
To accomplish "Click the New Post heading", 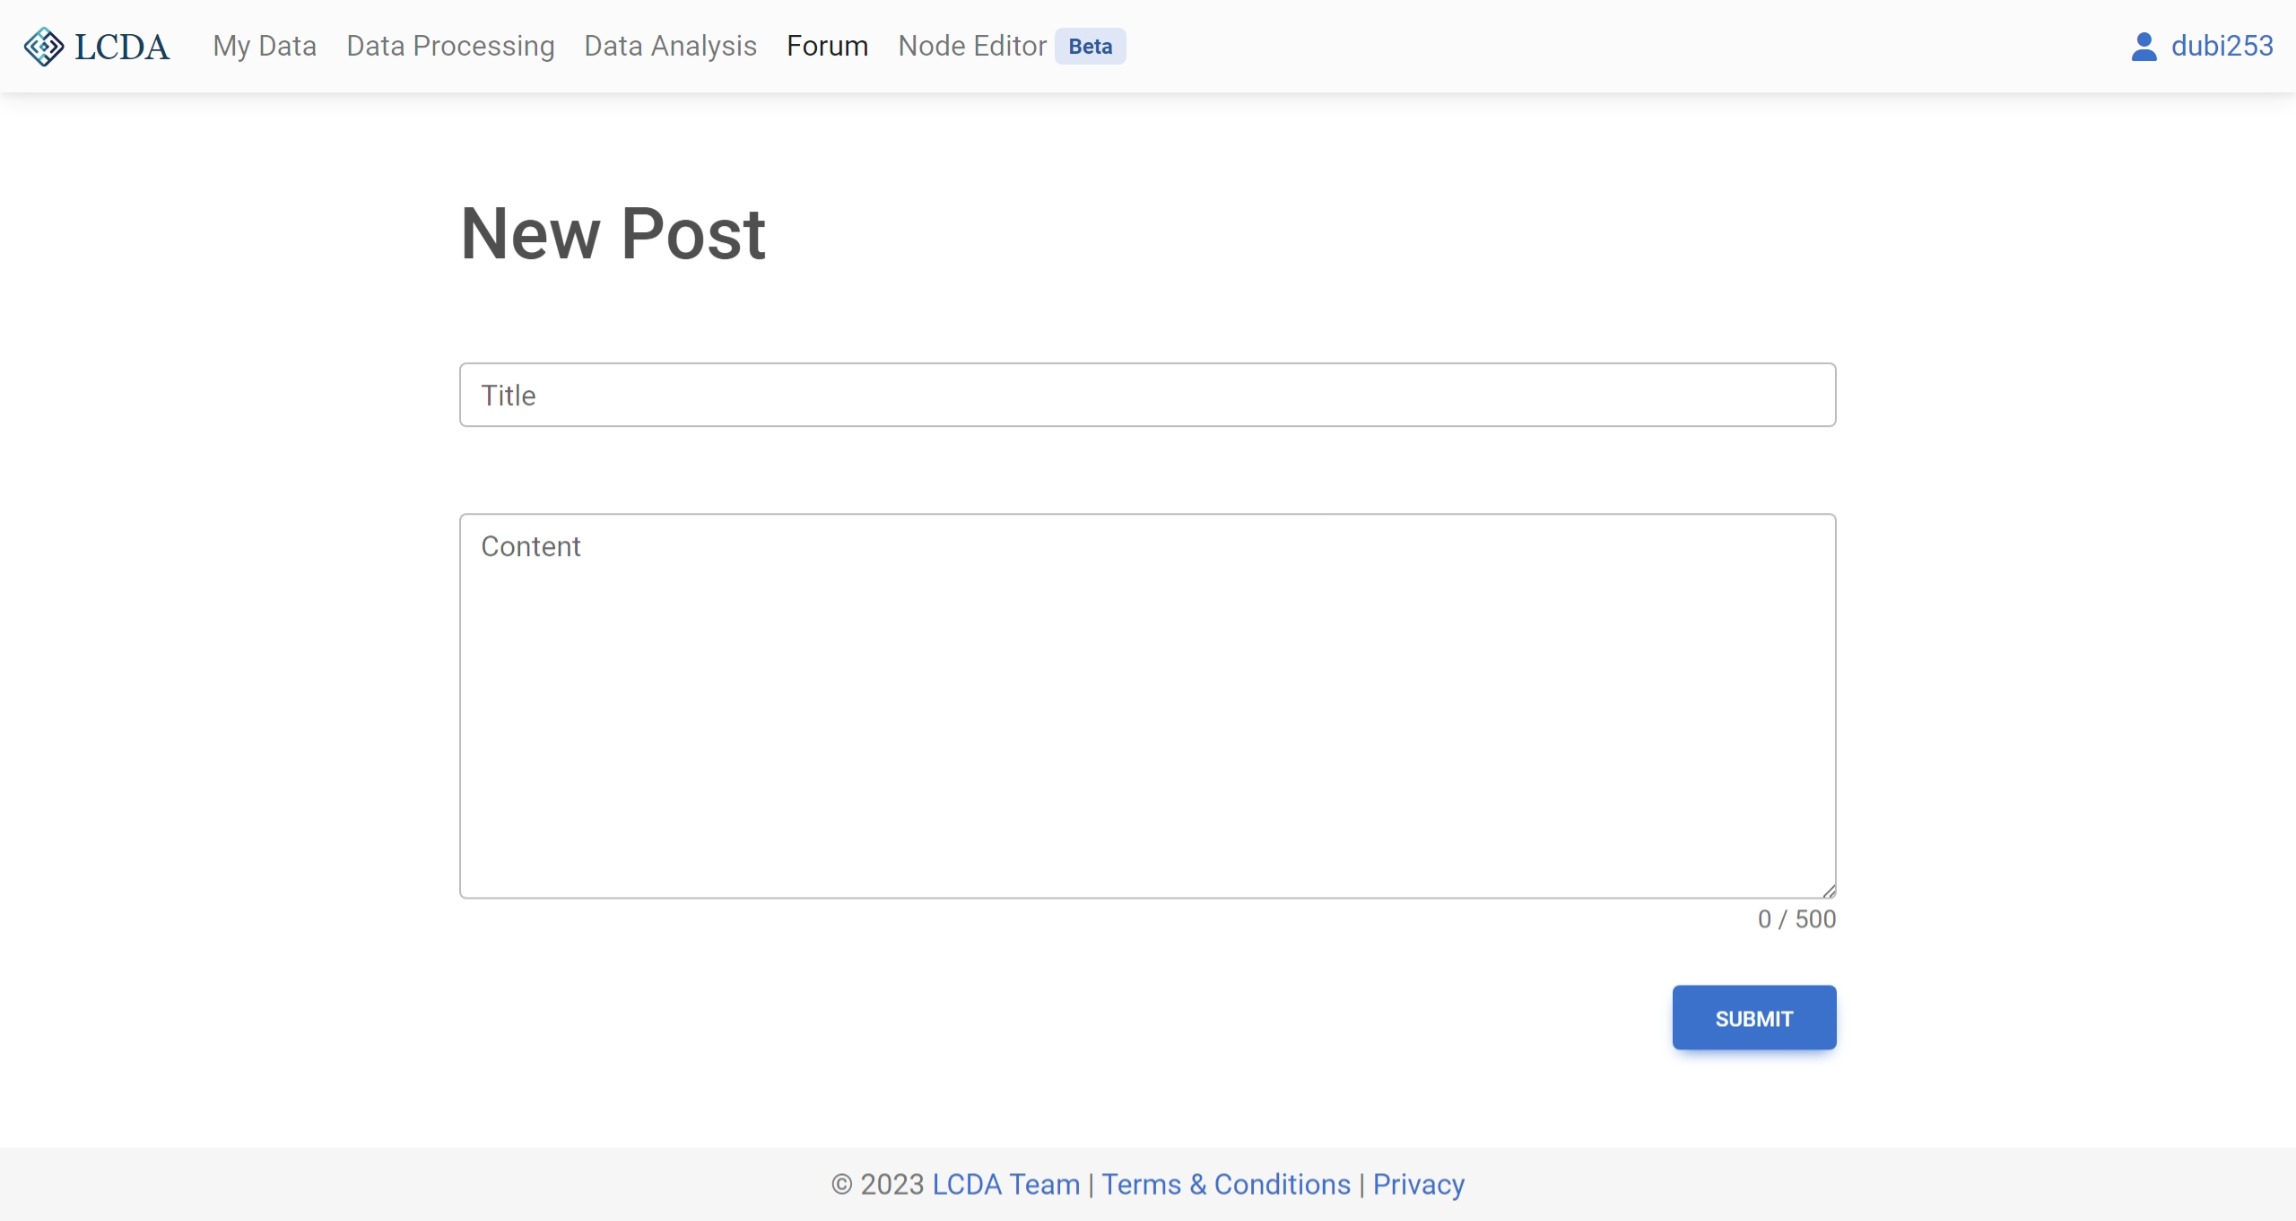I will click(x=613, y=233).
